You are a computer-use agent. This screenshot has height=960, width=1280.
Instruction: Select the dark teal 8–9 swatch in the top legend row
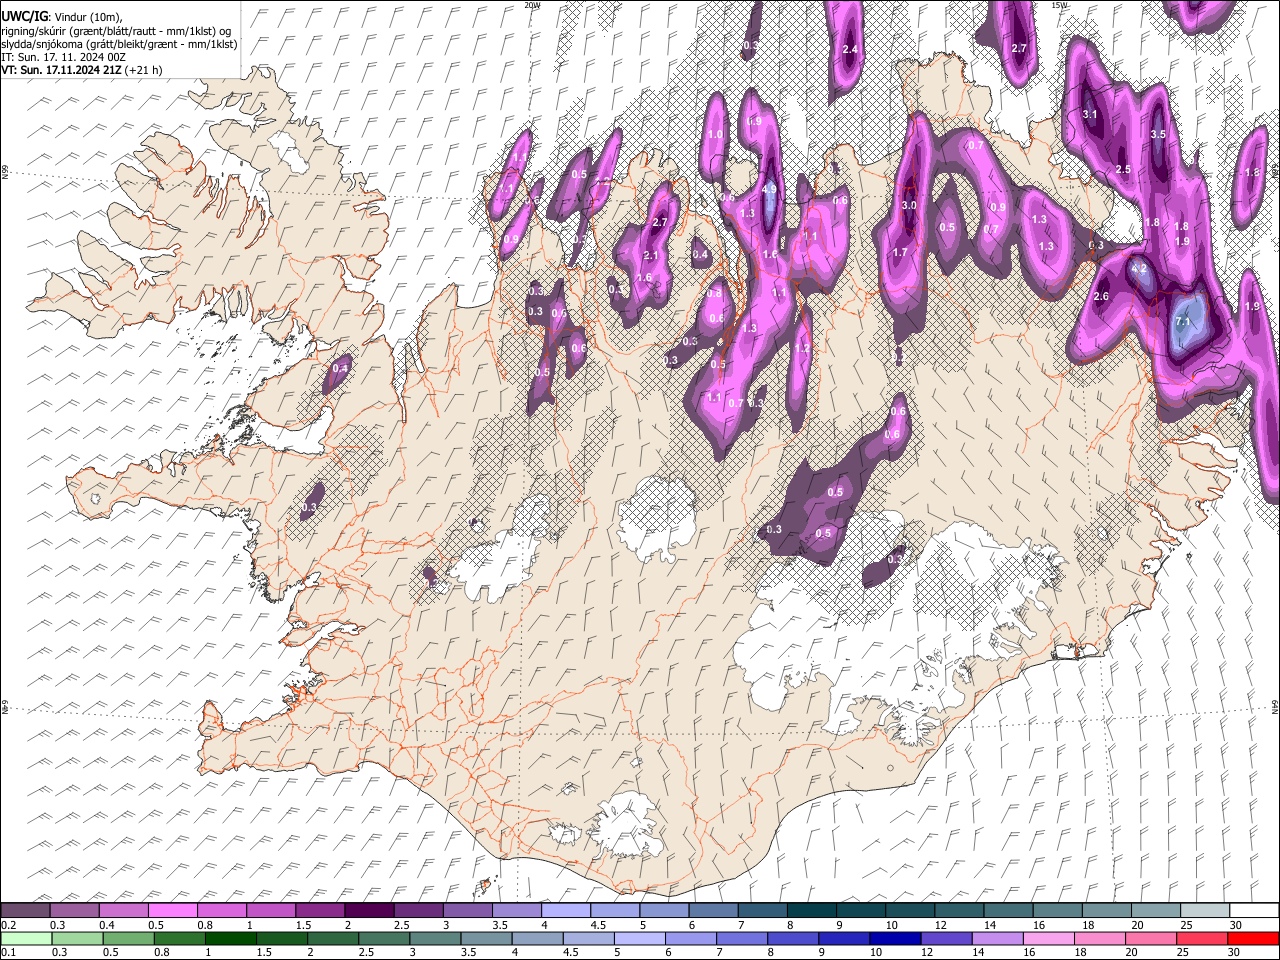pyautogui.click(x=810, y=910)
